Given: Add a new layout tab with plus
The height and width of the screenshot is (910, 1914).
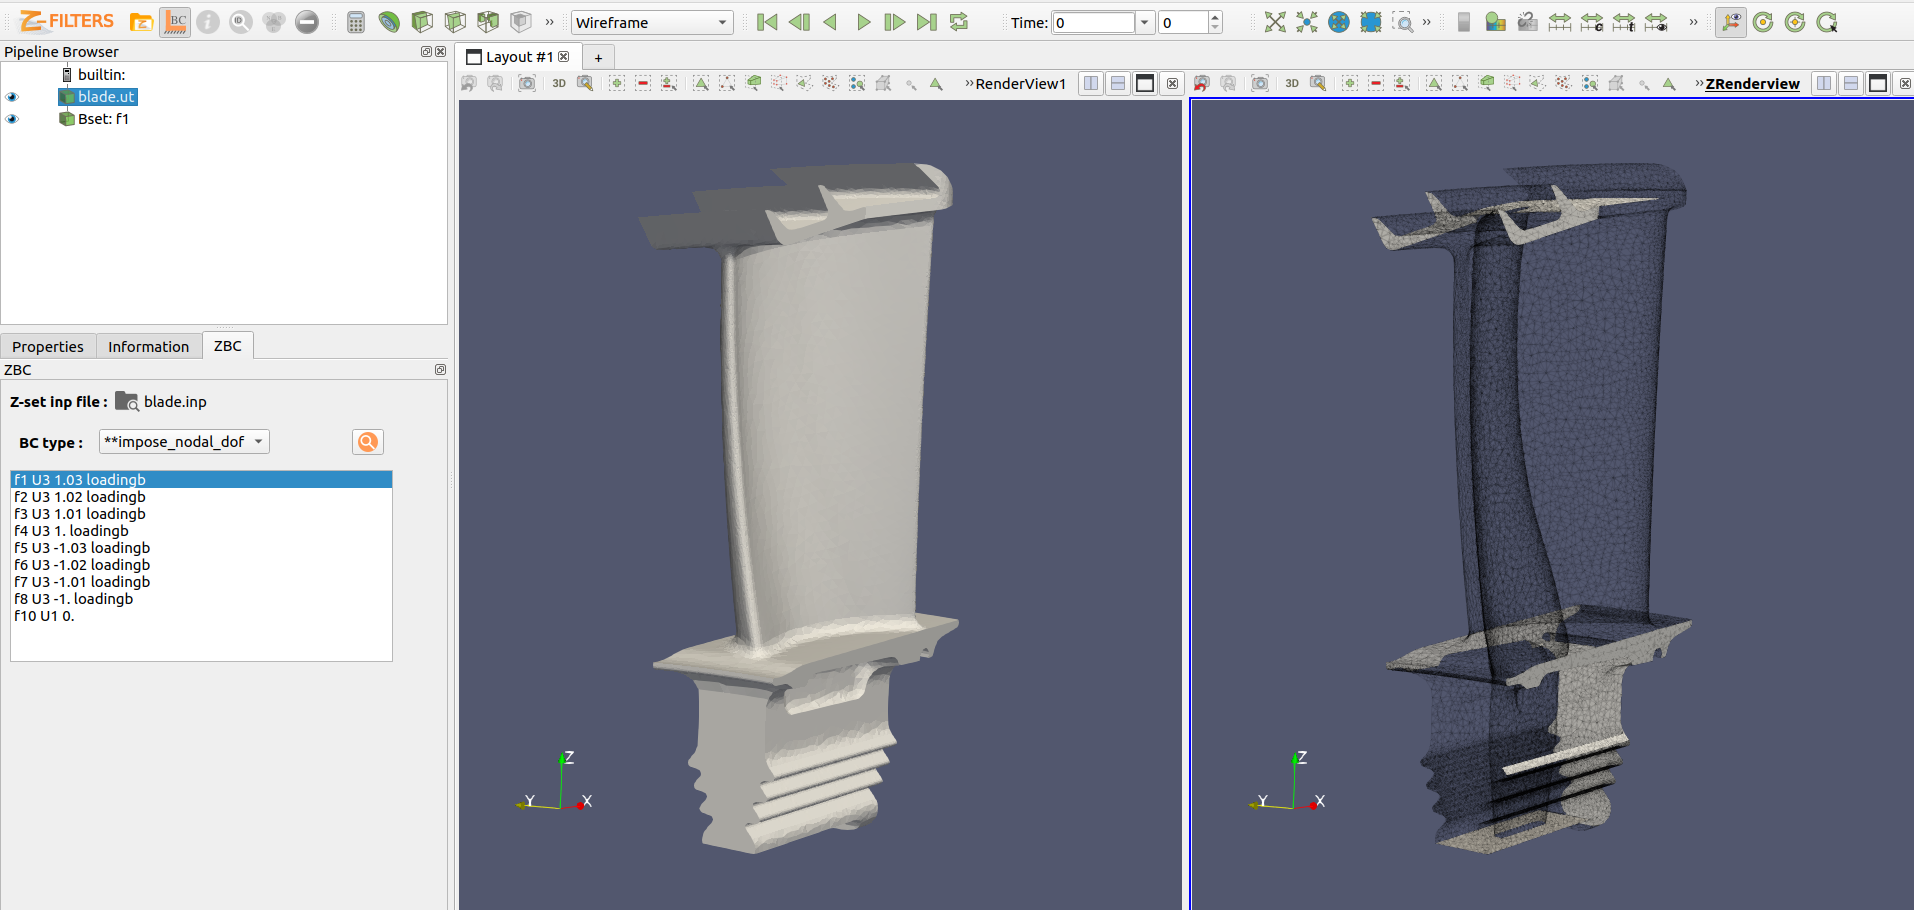Looking at the screenshot, I should click(x=598, y=57).
